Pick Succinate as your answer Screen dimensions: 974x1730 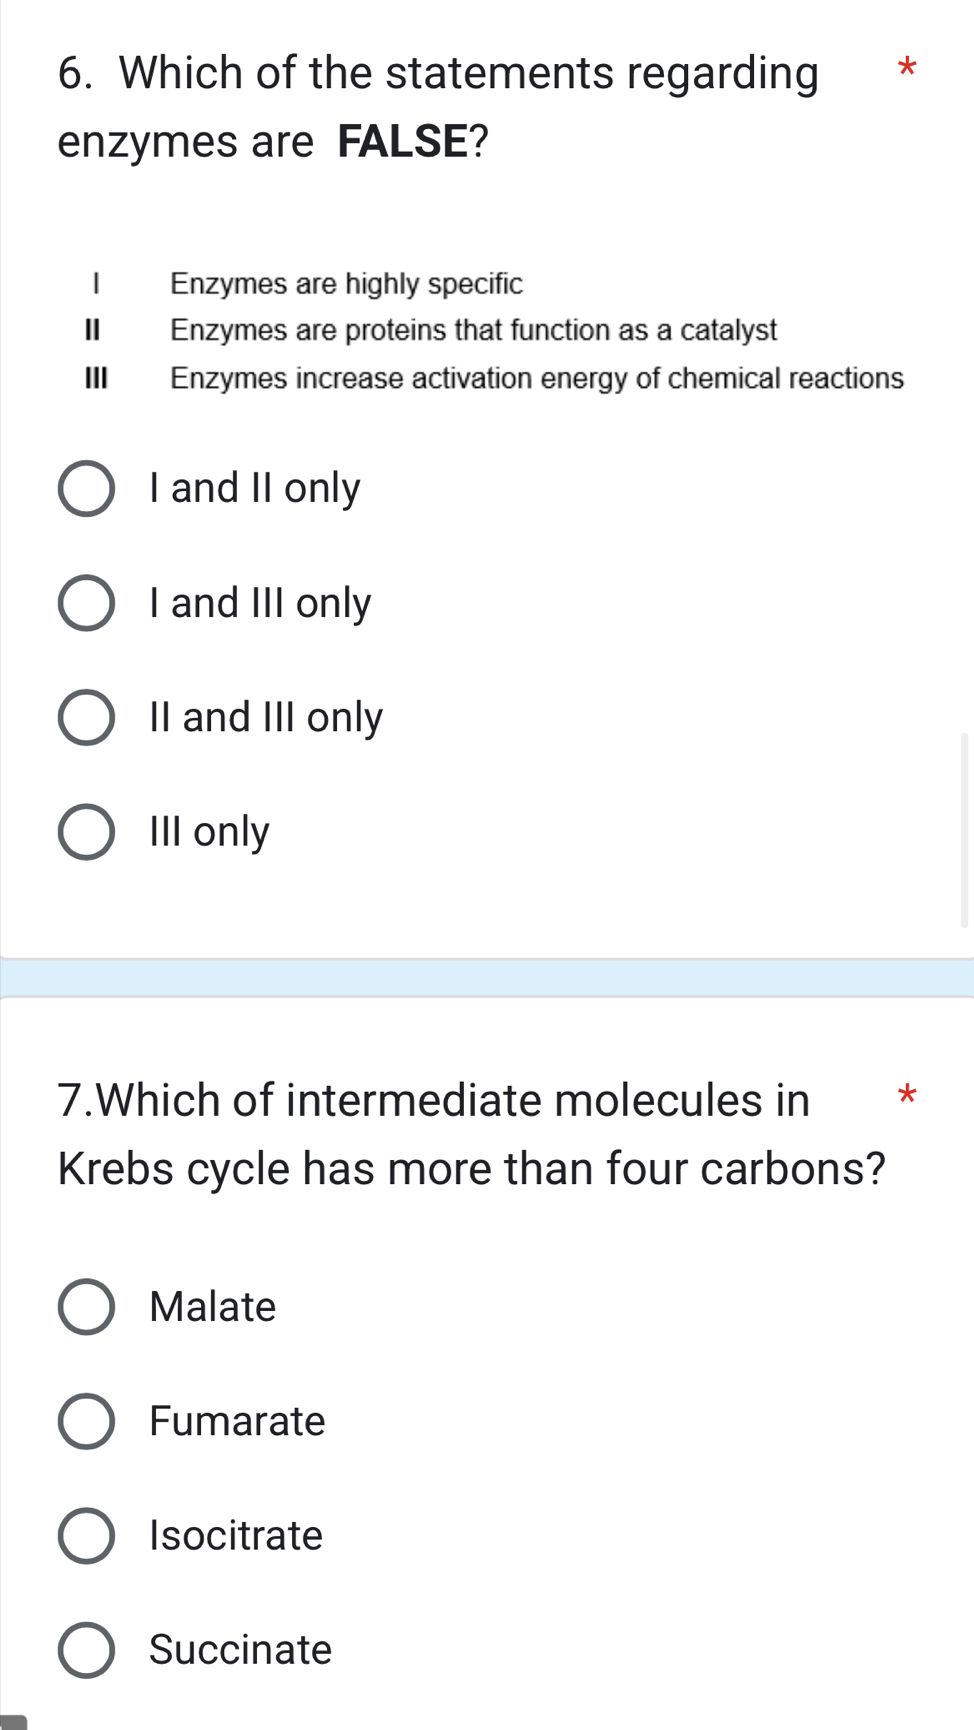[88, 1651]
